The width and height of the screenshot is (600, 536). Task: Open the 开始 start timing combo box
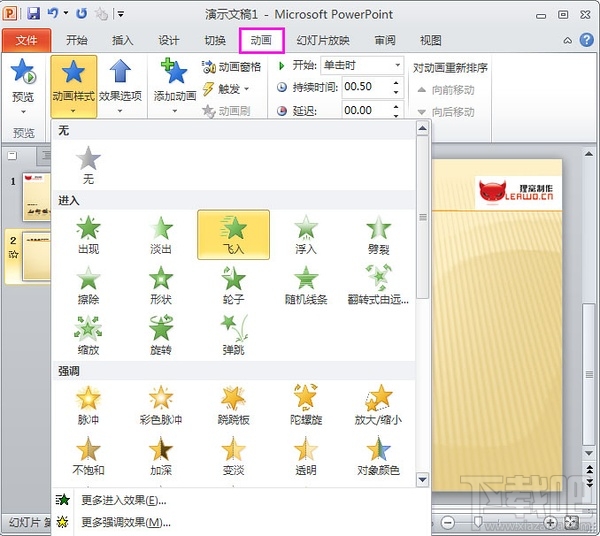click(362, 65)
